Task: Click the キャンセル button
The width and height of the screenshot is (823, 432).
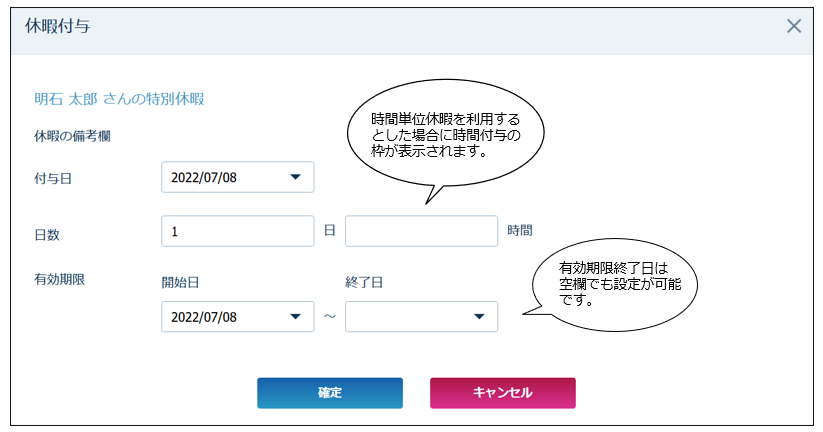Action: tap(503, 393)
